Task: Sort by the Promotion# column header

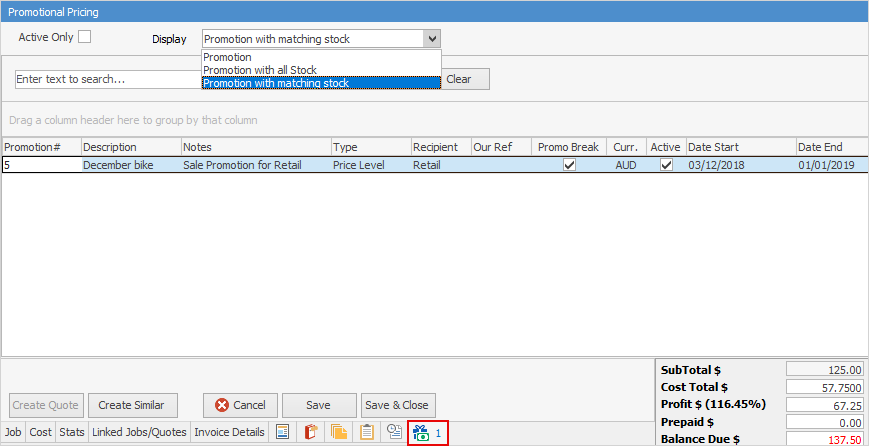Action: click(x=42, y=147)
